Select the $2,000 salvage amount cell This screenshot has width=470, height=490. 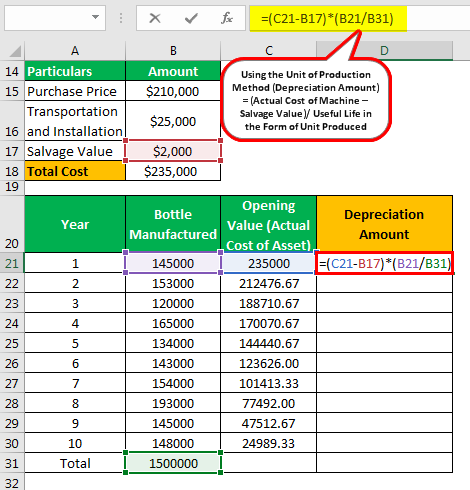(x=173, y=151)
